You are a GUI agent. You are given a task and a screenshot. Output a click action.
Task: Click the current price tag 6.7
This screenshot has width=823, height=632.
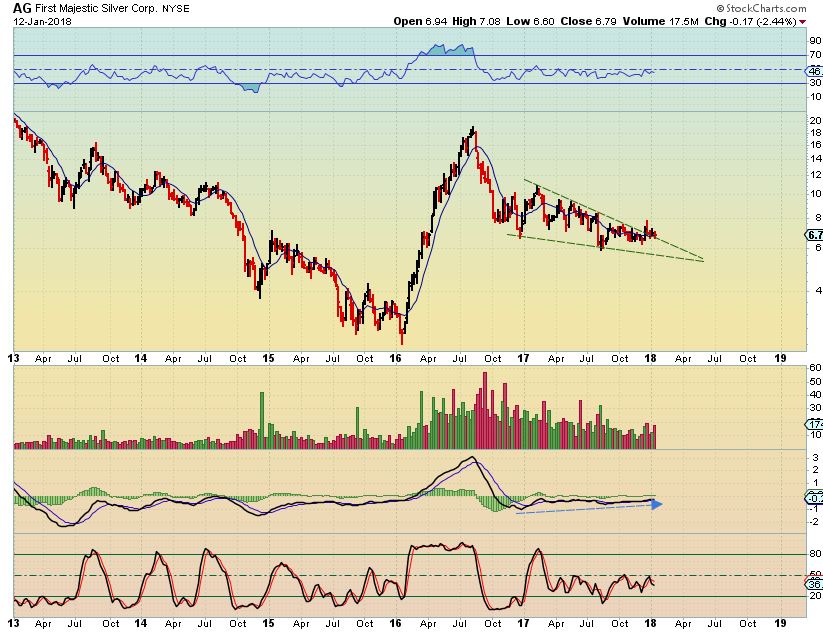tap(814, 235)
